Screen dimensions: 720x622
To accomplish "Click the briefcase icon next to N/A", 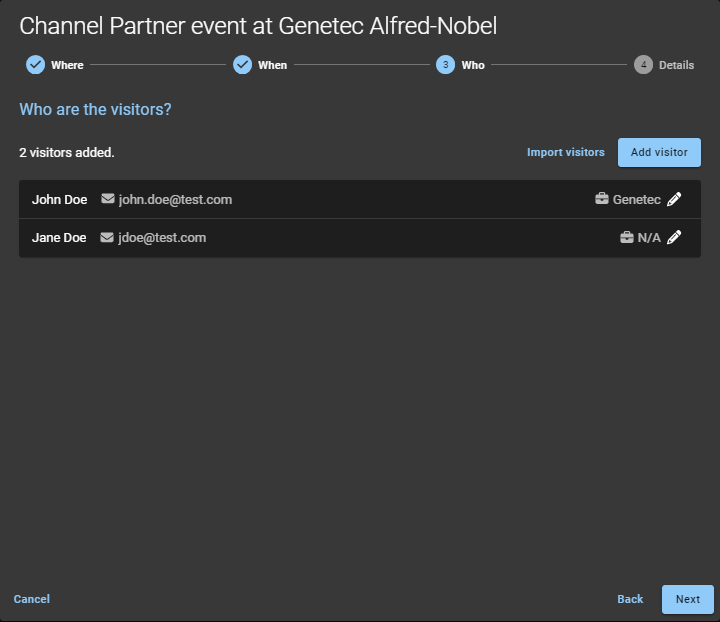I will click(627, 238).
